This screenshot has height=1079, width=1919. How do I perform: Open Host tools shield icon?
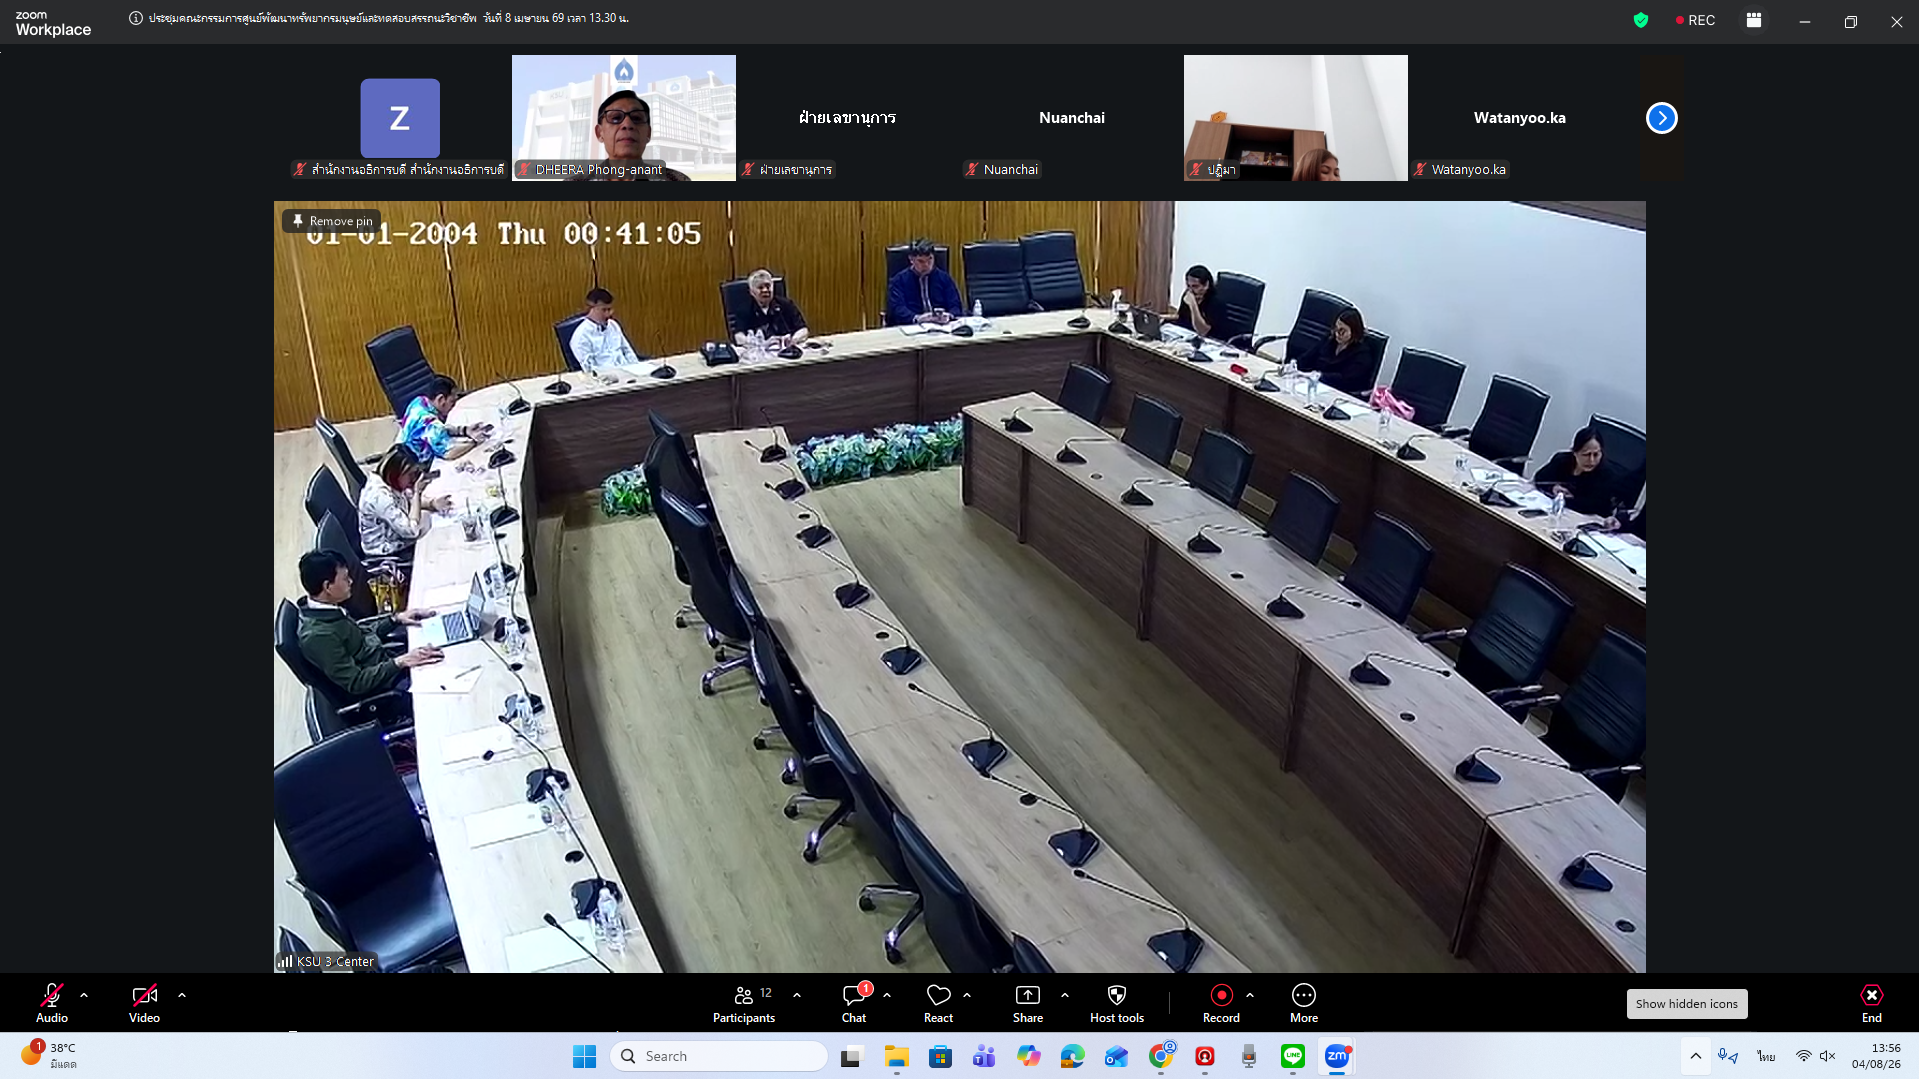pyautogui.click(x=1116, y=1003)
